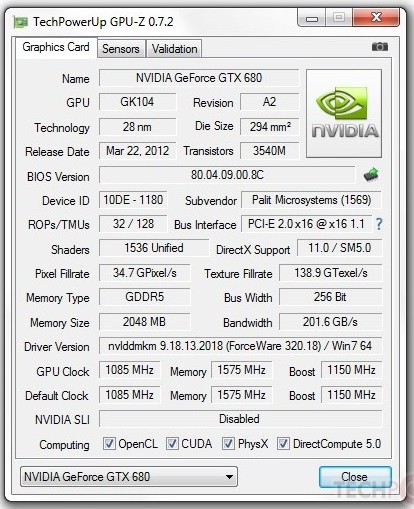The width and height of the screenshot is (414, 509).
Task: Click GPU value GK104
Action: (137, 102)
